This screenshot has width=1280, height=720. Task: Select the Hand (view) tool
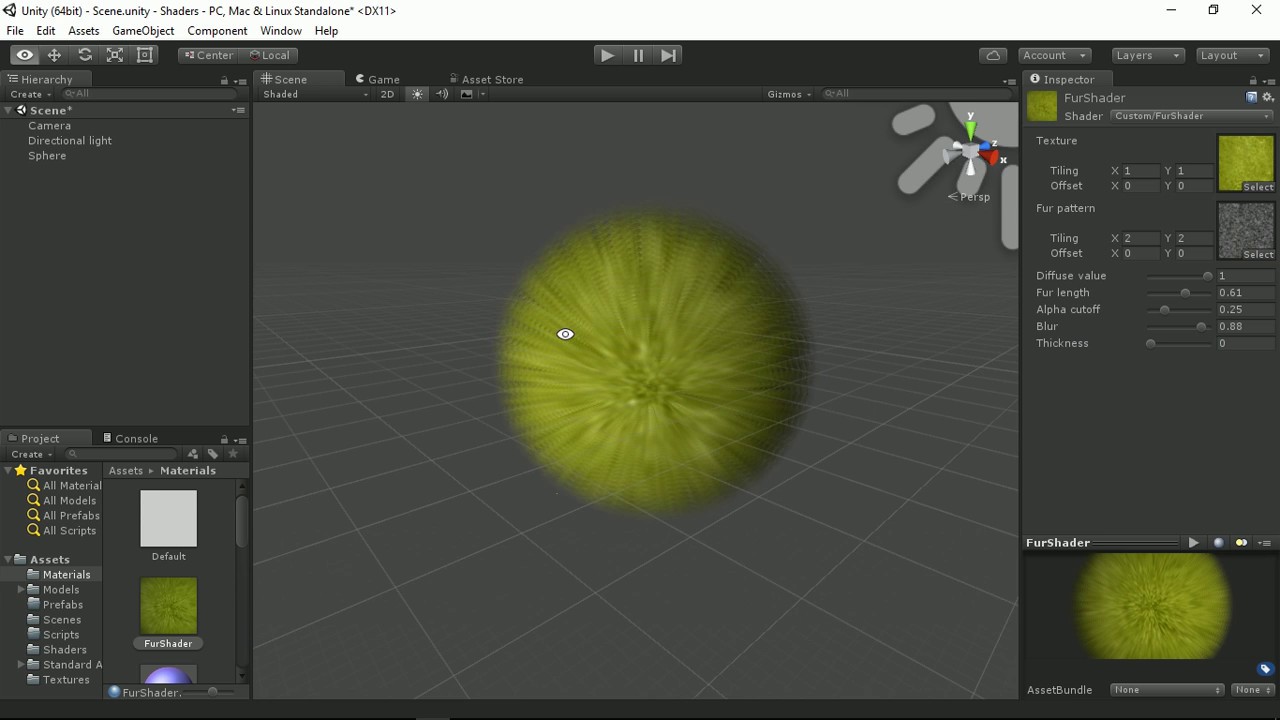pyautogui.click(x=25, y=55)
